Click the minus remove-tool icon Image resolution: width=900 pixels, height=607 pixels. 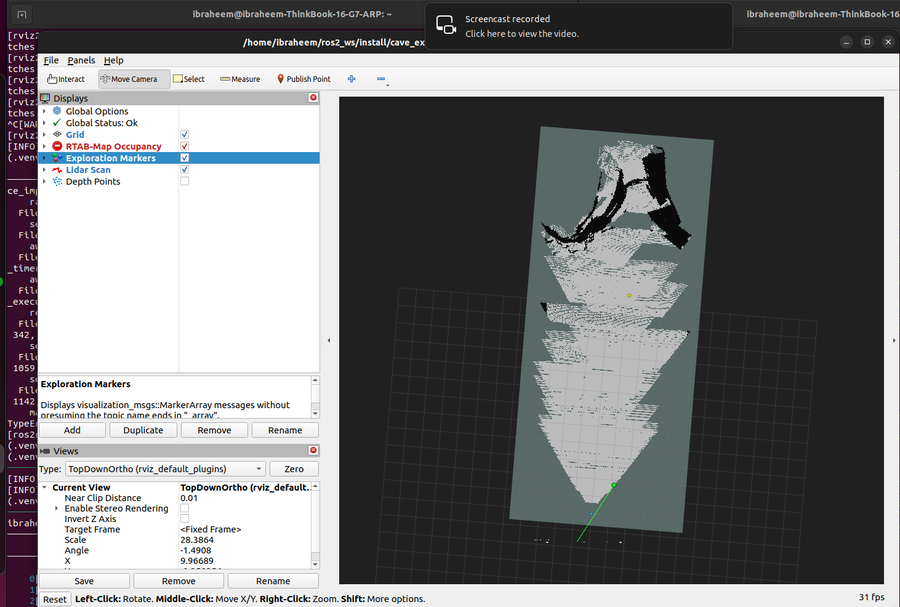click(x=381, y=79)
